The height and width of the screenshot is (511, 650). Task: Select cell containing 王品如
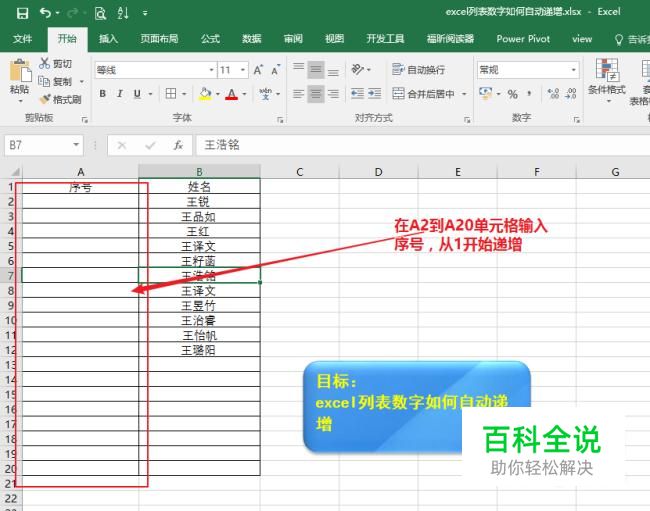[199, 216]
